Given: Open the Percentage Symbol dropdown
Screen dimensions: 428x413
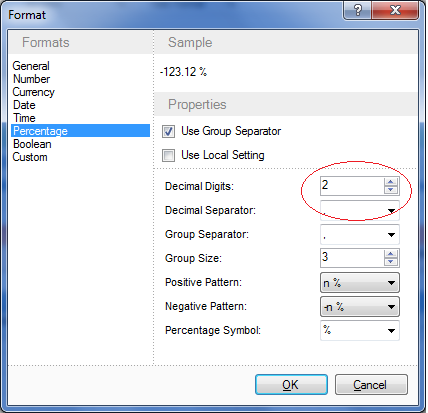Looking at the screenshot, I should pyautogui.click(x=360, y=331).
